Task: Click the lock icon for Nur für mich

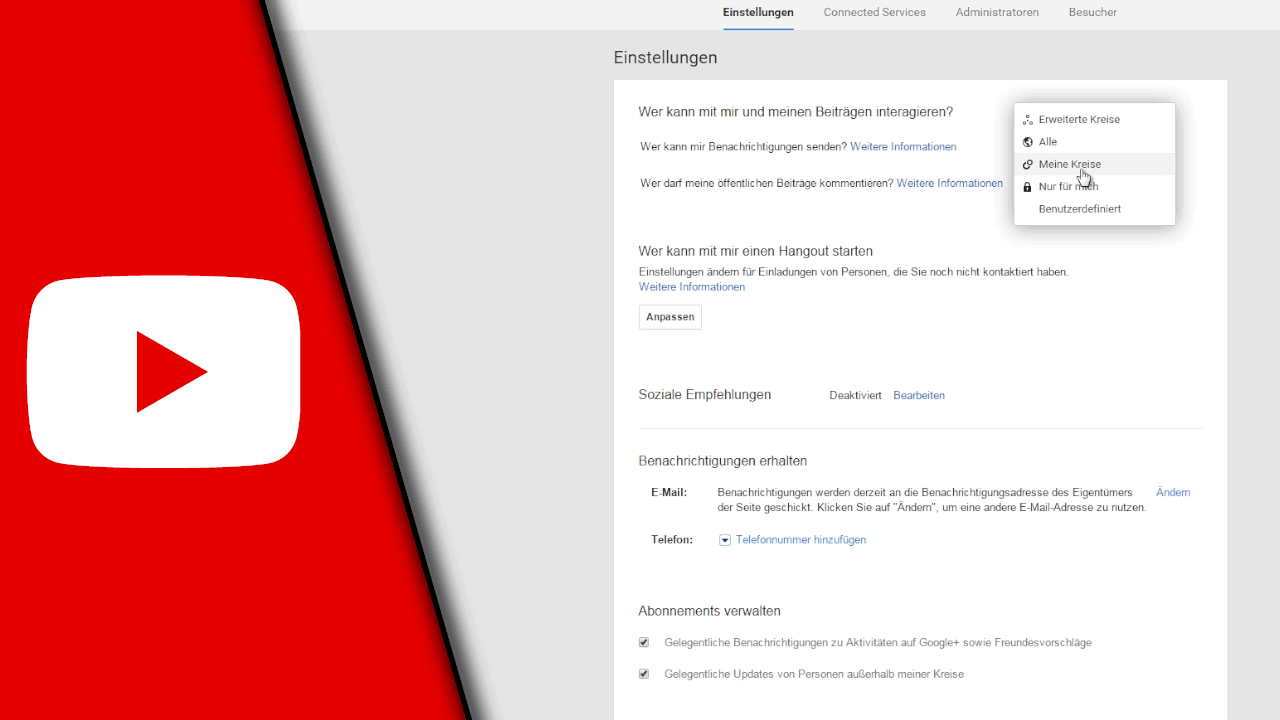Action: coord(1027,187)
